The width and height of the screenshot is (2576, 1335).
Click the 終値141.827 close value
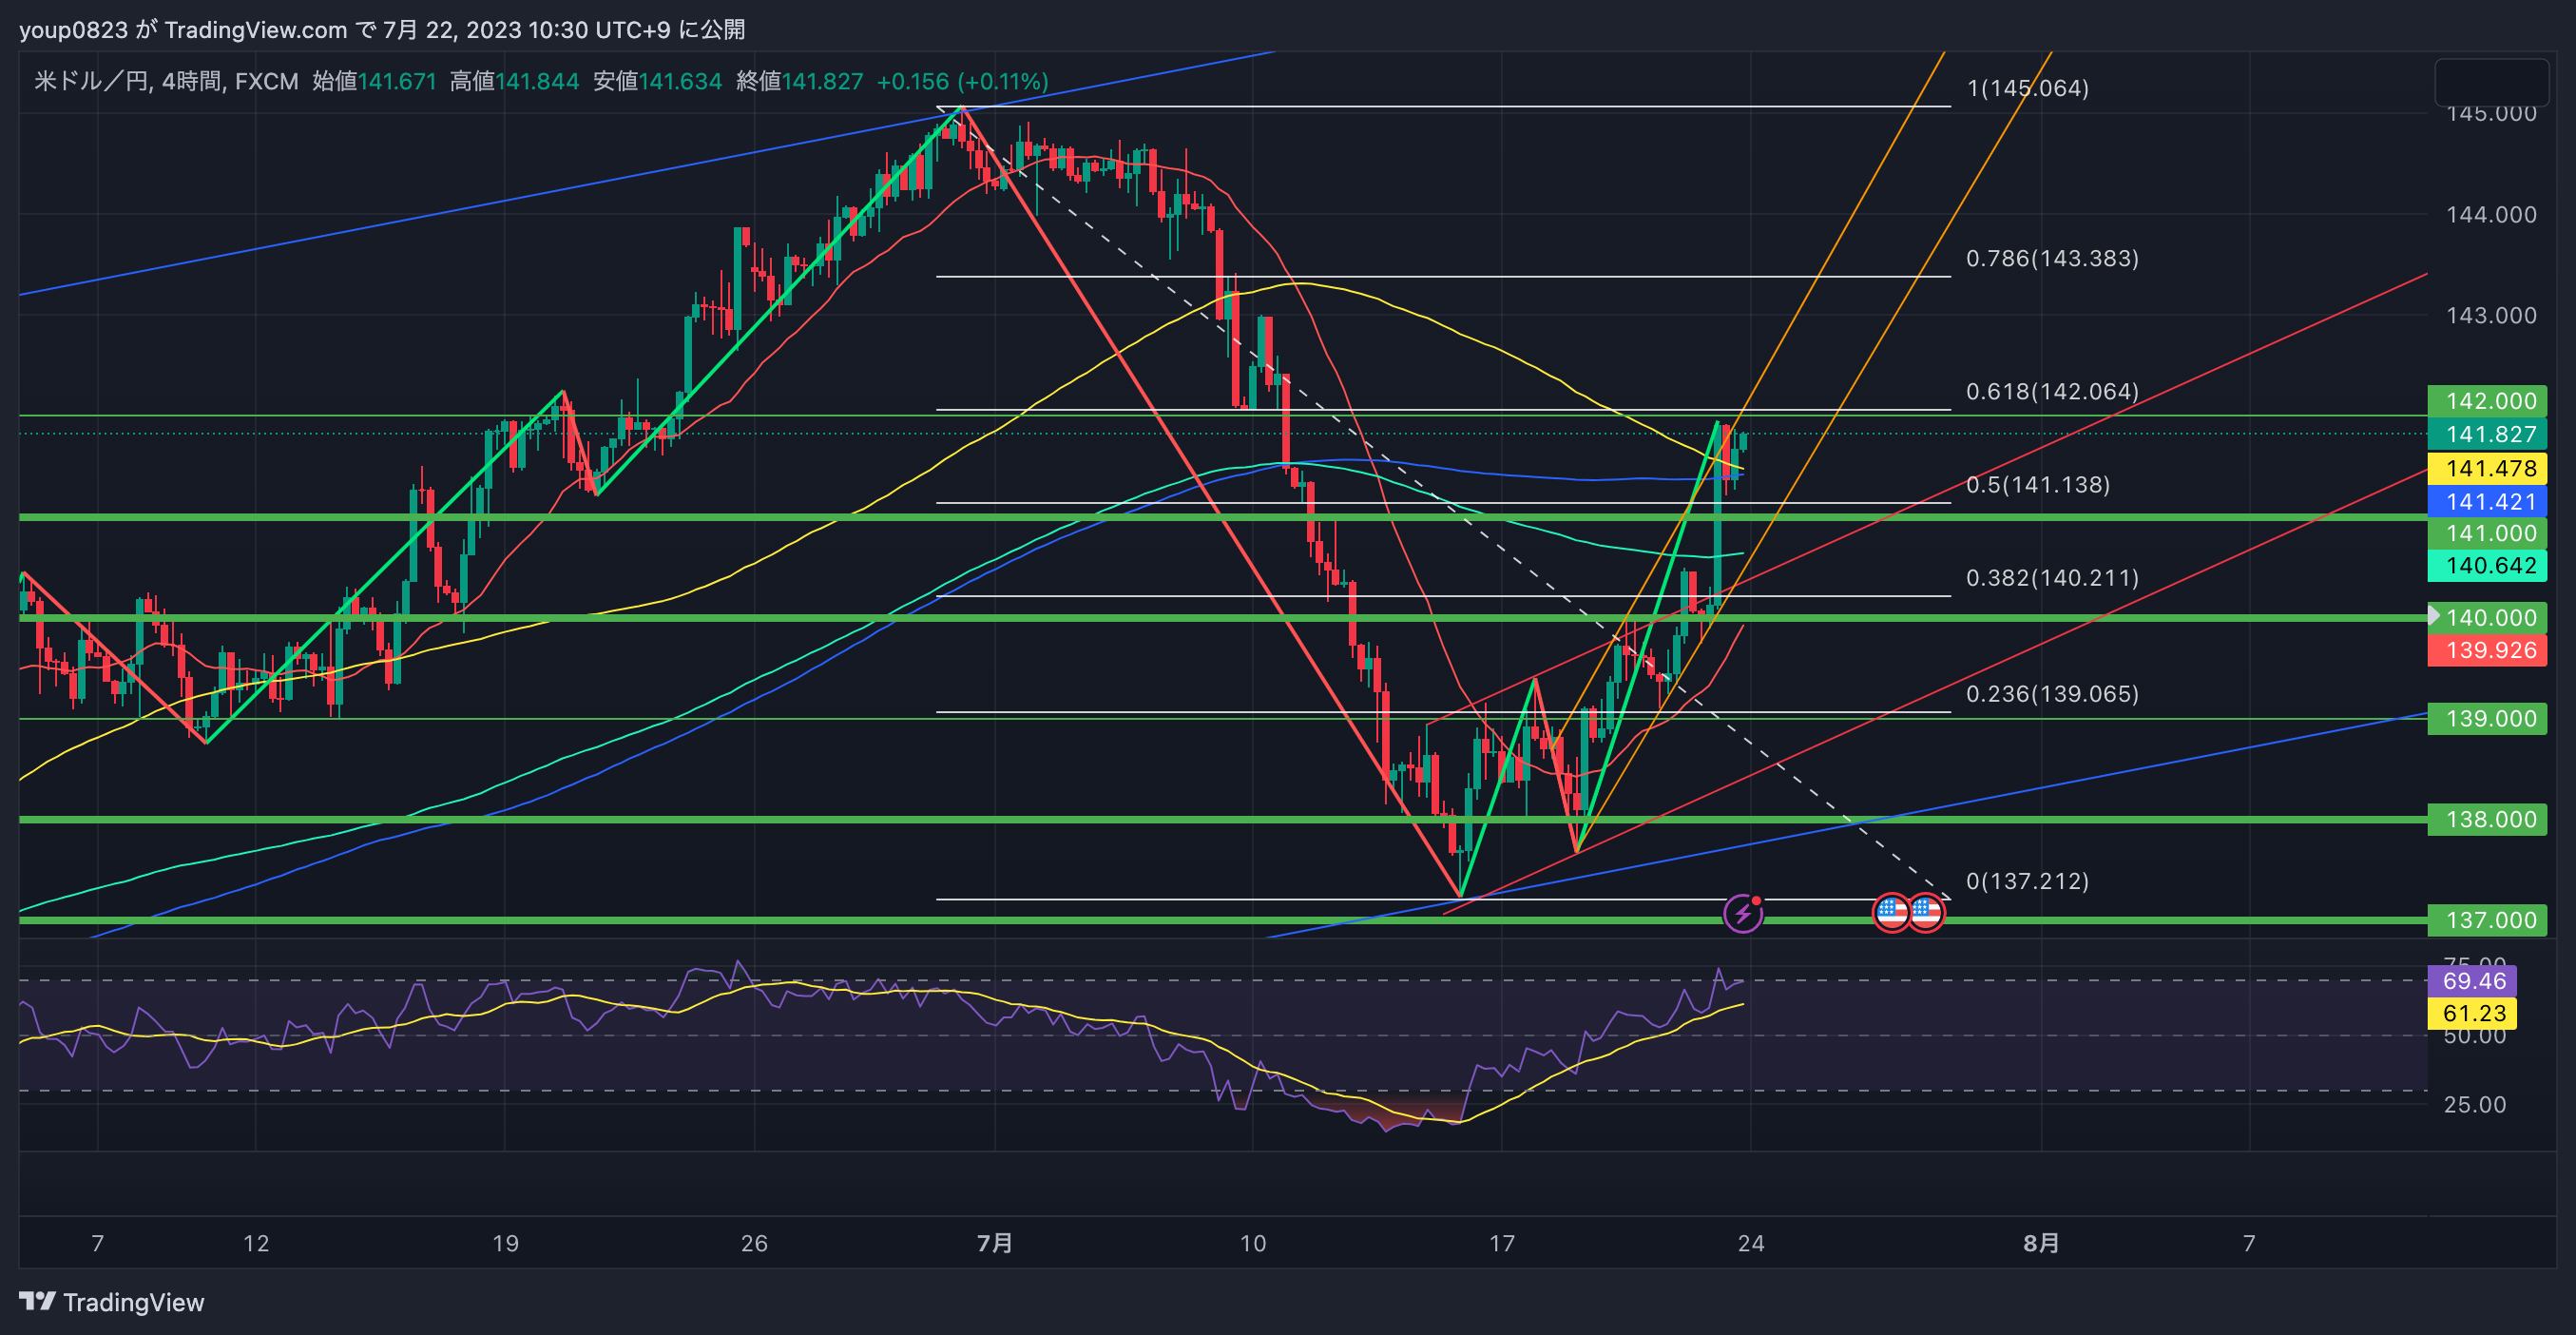coord(799,81)
